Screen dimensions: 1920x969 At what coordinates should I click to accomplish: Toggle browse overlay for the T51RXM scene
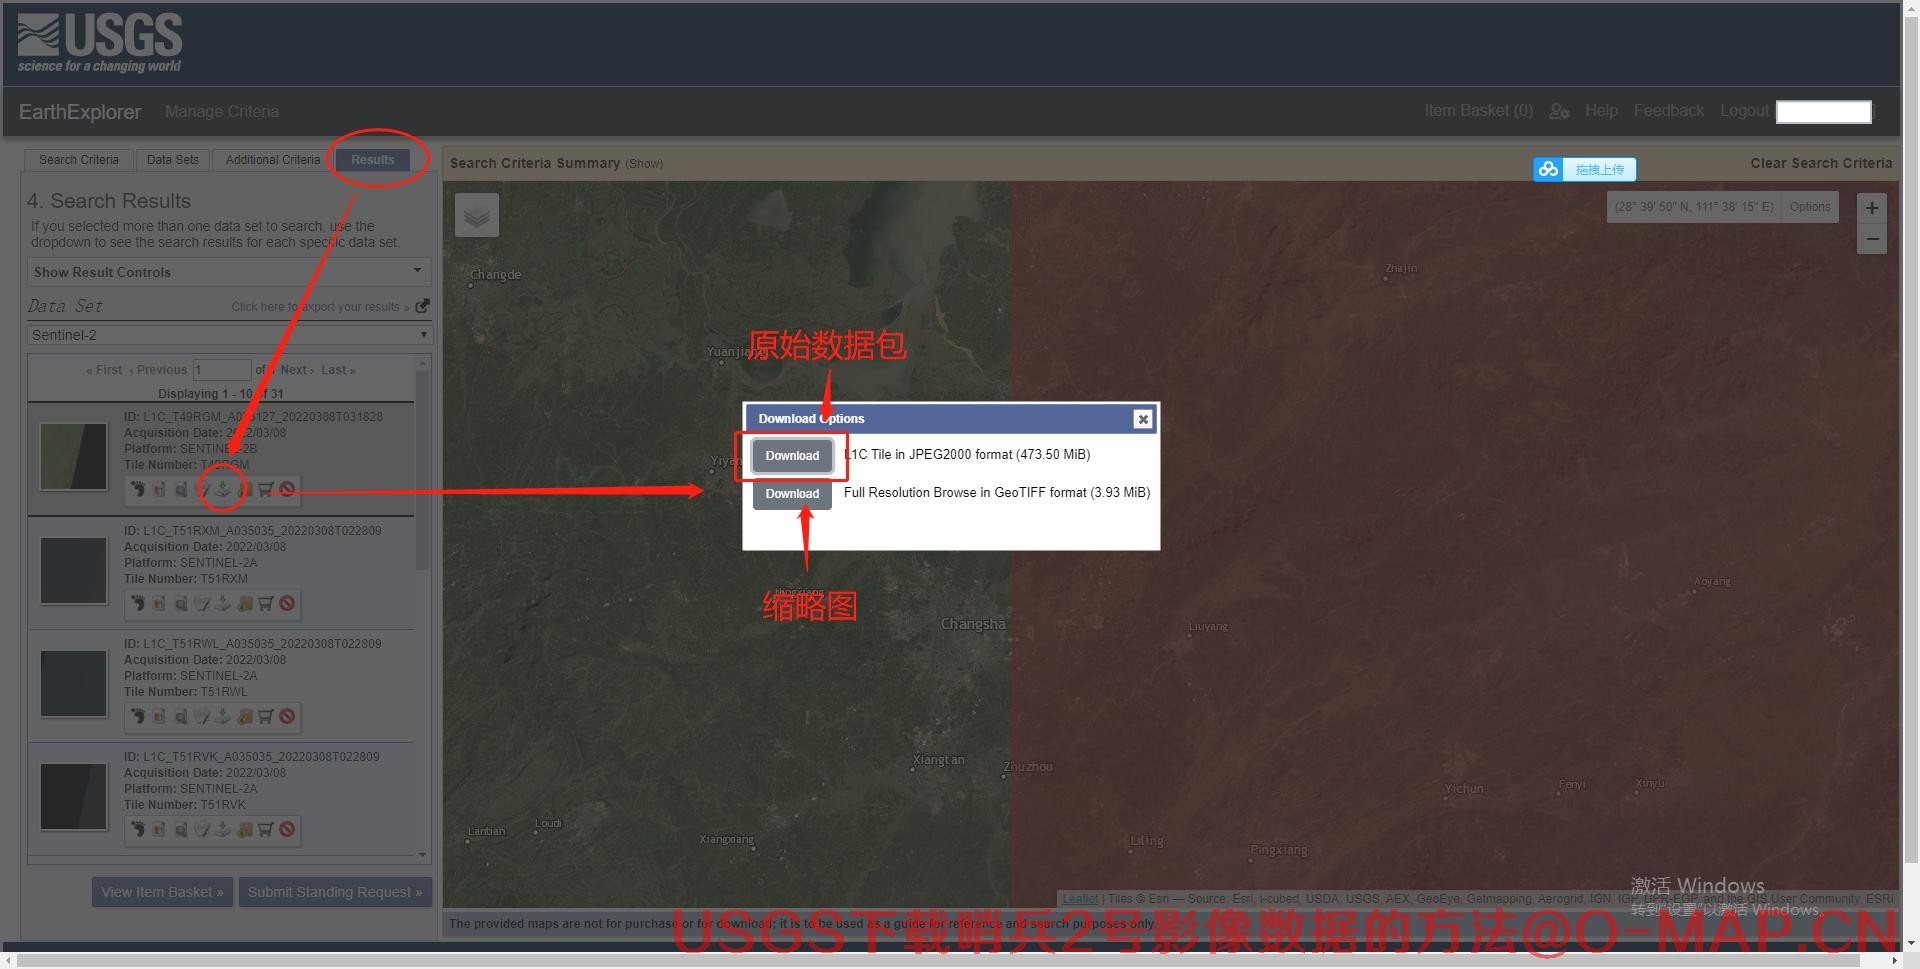tap(159, 604)
